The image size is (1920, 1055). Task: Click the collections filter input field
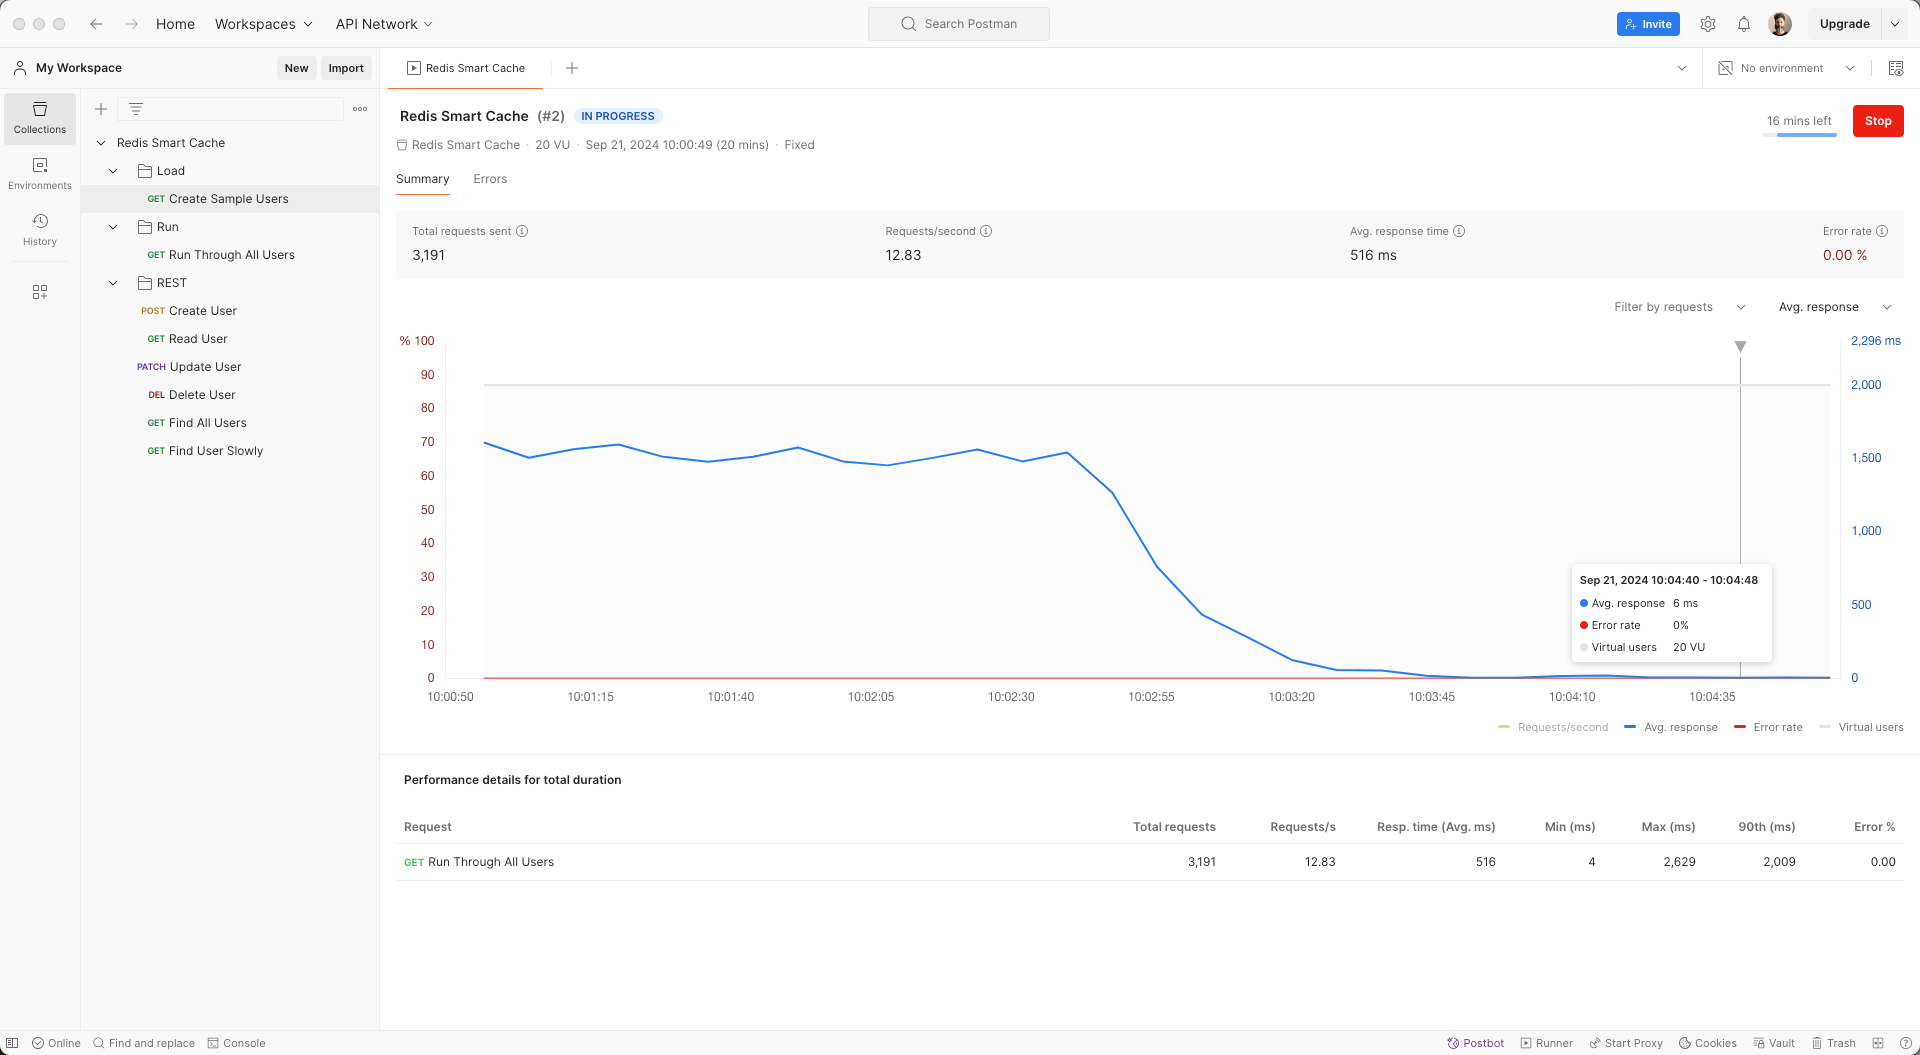click(231, 109)
